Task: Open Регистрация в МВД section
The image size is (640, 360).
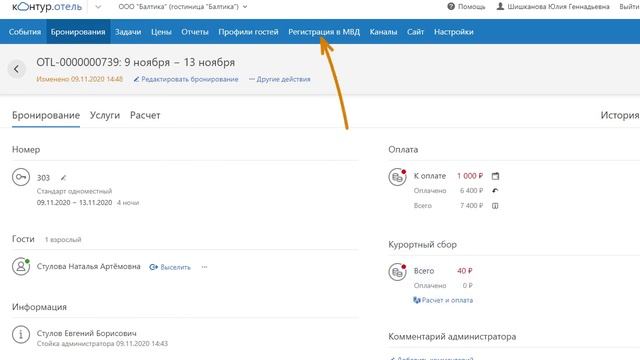Action: (x=324, y=32)
